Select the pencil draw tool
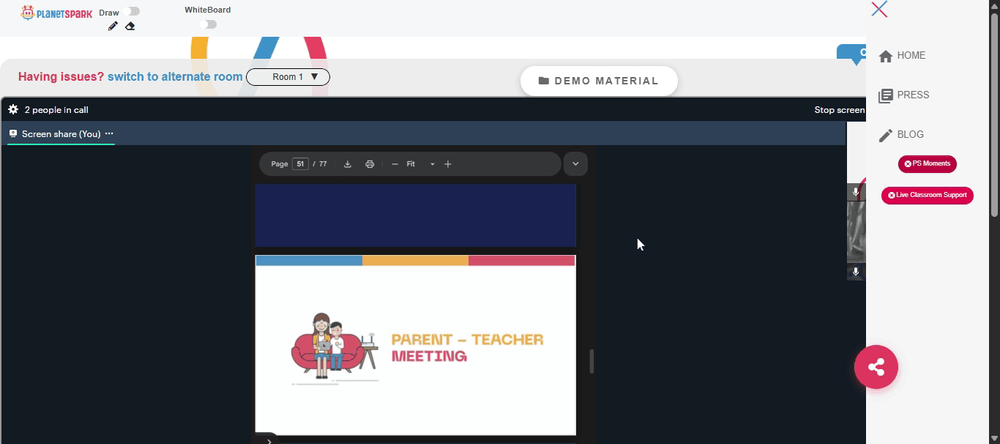Viewport: 1000px width, 444px height. point(113,26)
